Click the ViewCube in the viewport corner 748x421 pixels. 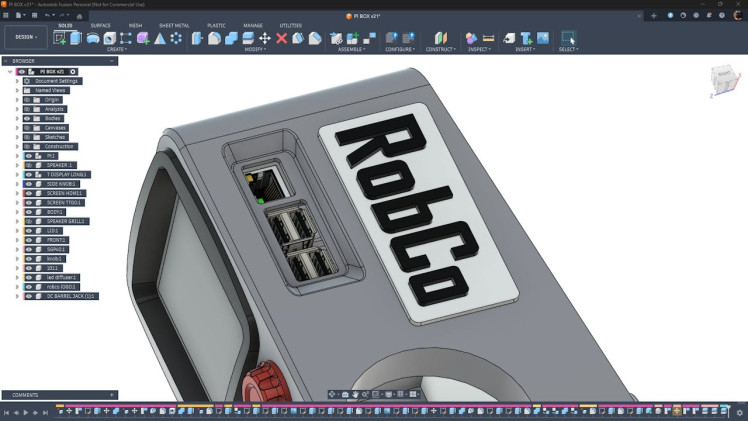[x=723, y=78]
